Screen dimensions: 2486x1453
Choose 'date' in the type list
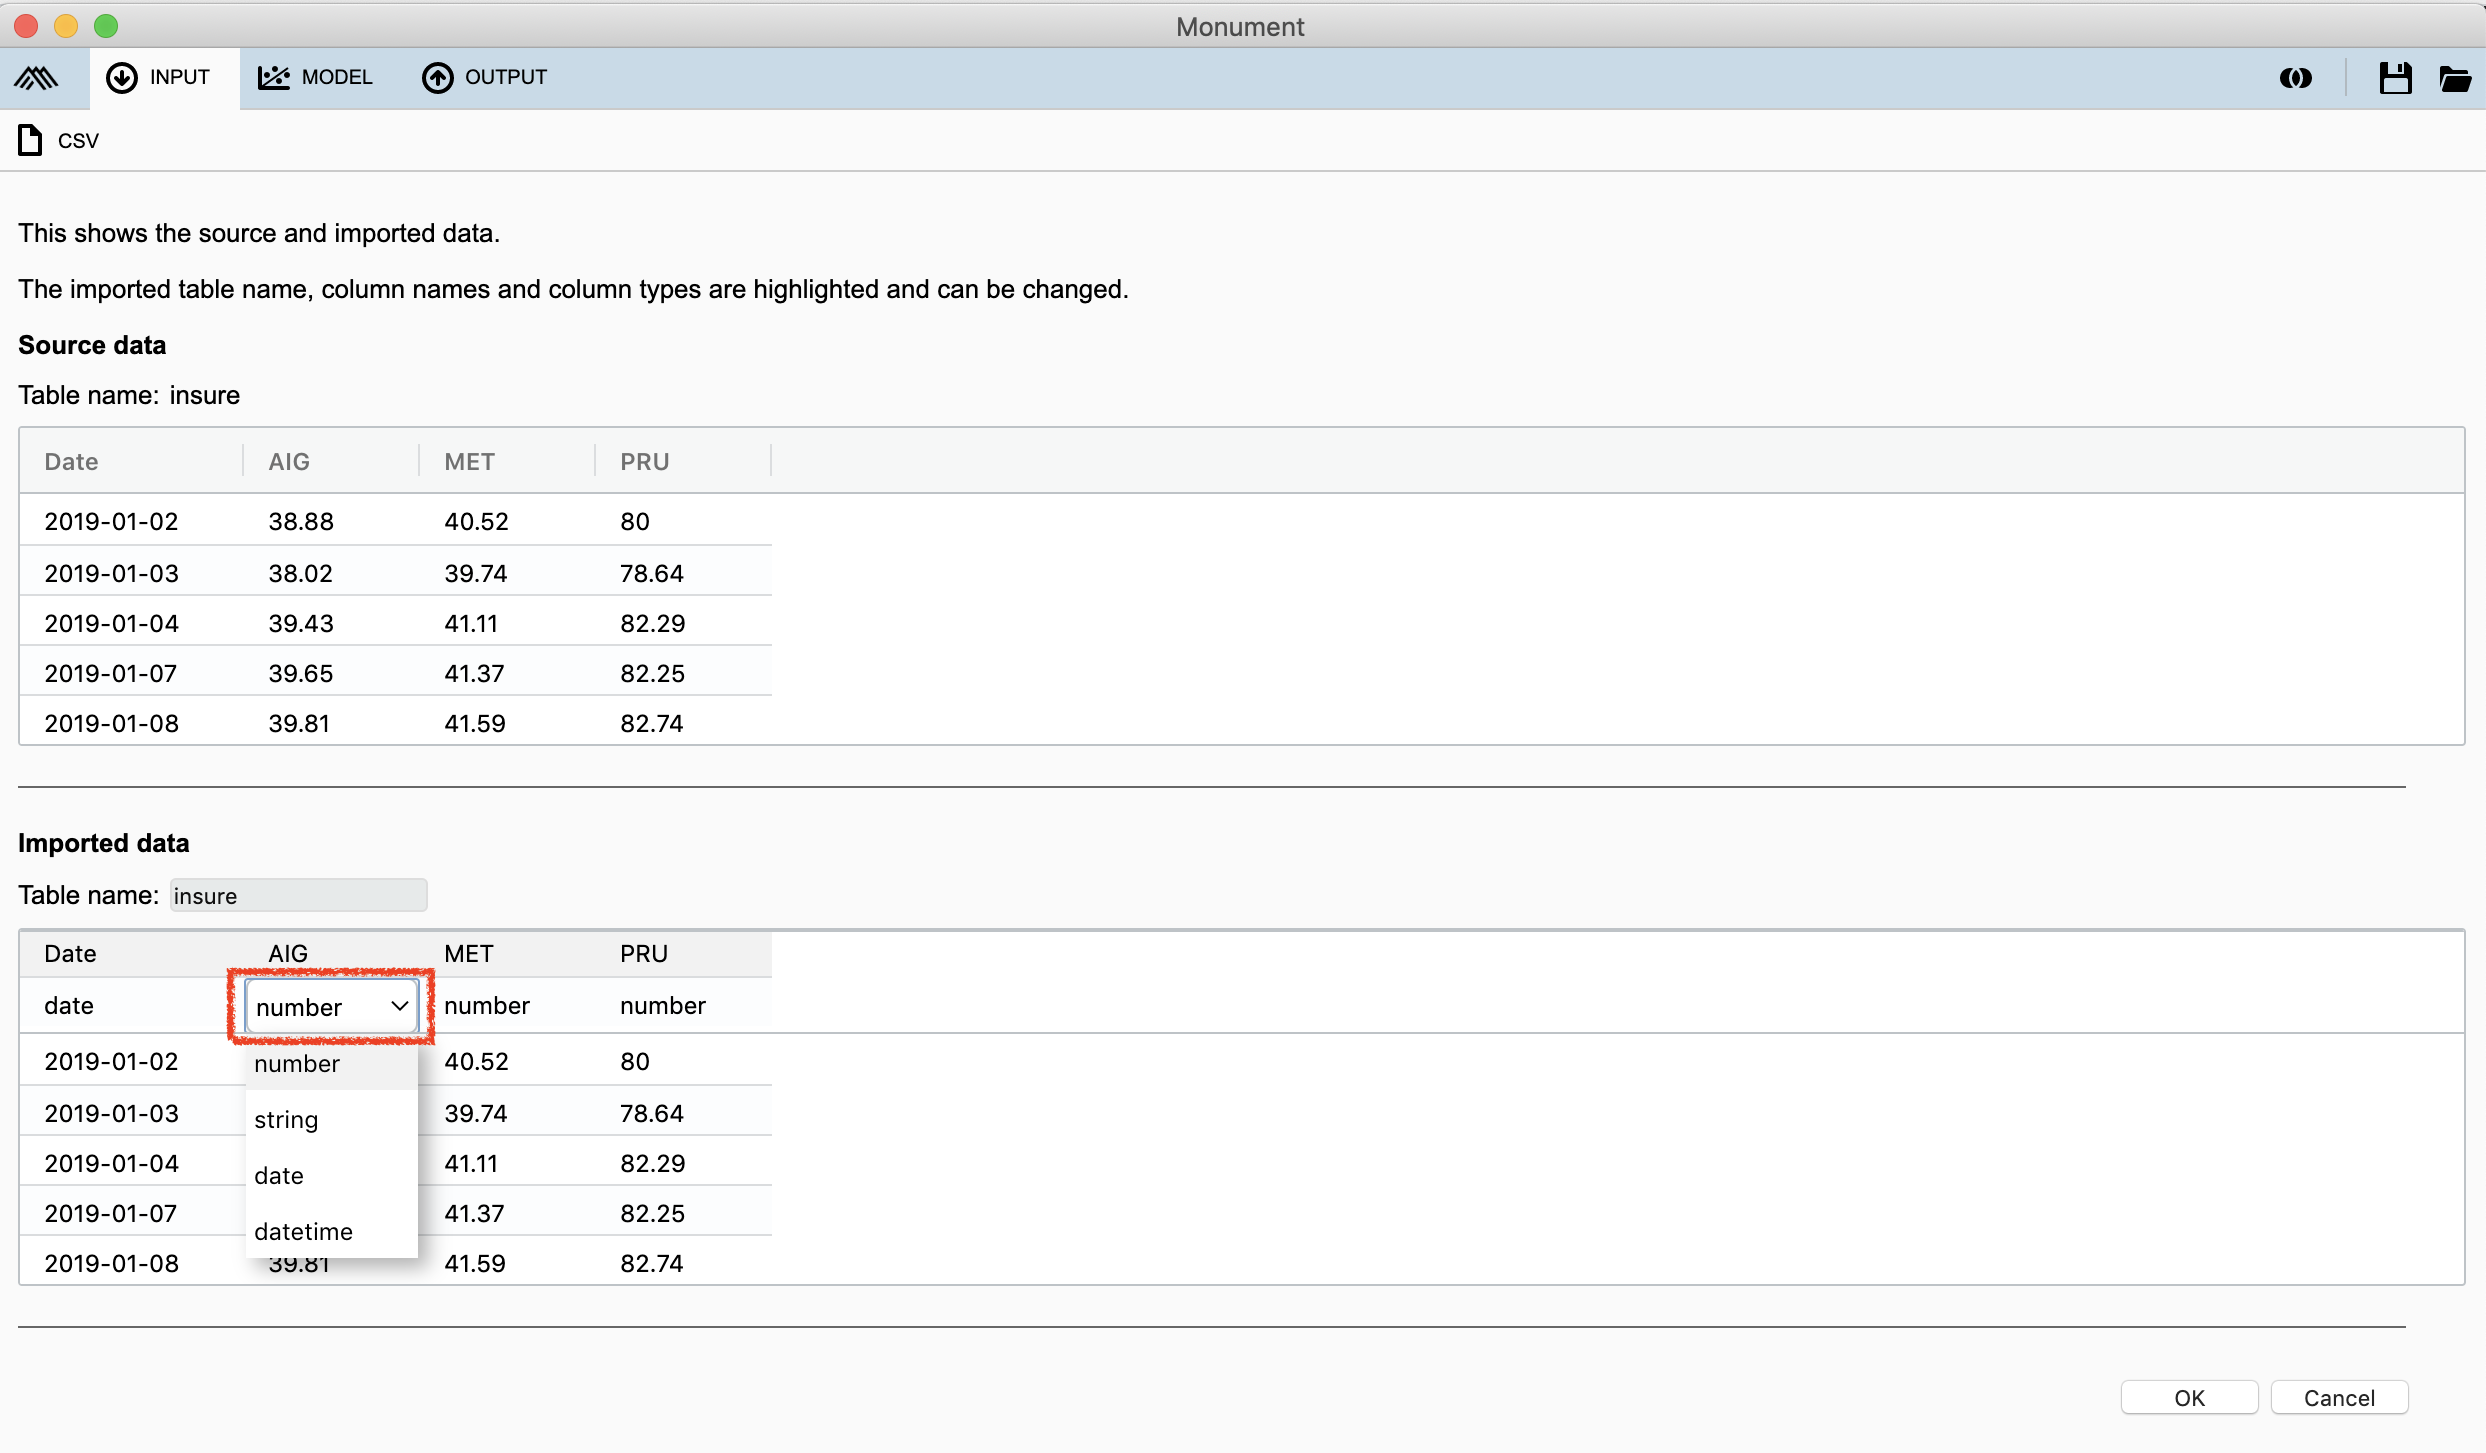click(331, 1176)
